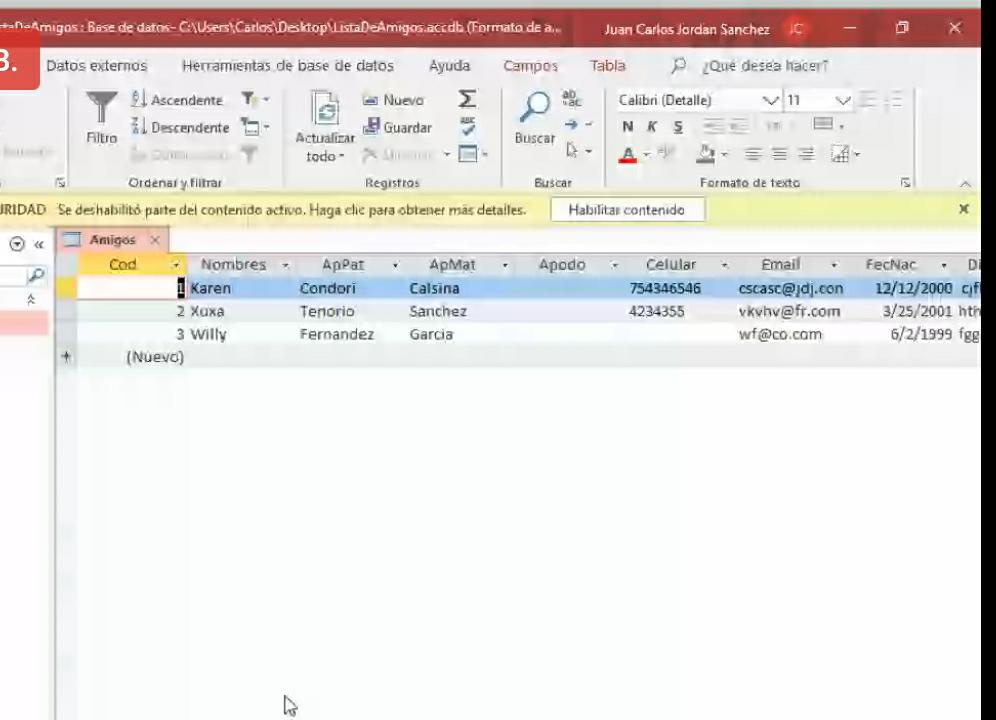Switch to Datos externos tab

point(97,66)
